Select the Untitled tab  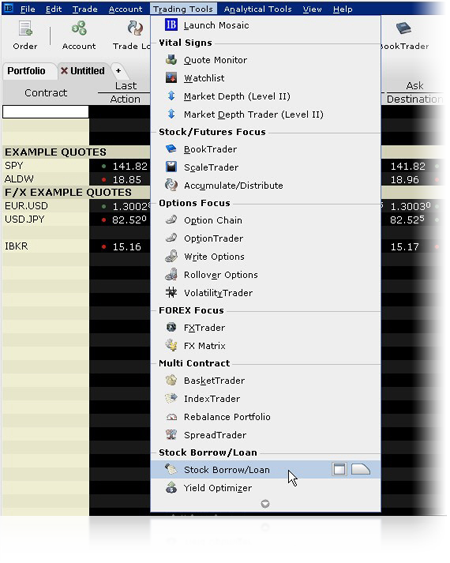click(x=87, y=71)
